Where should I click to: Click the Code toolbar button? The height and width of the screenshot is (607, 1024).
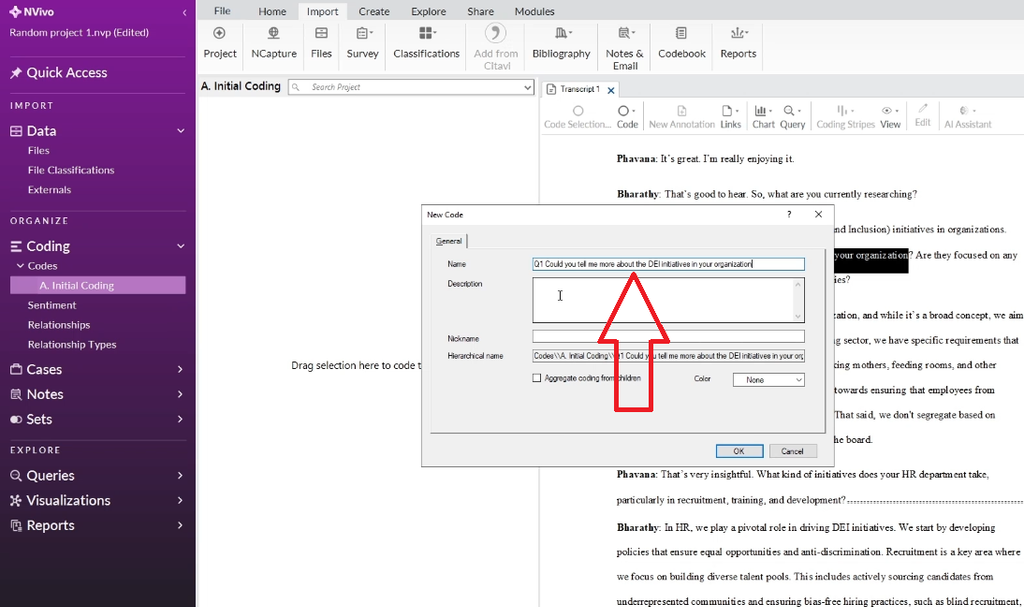point(627,117)
